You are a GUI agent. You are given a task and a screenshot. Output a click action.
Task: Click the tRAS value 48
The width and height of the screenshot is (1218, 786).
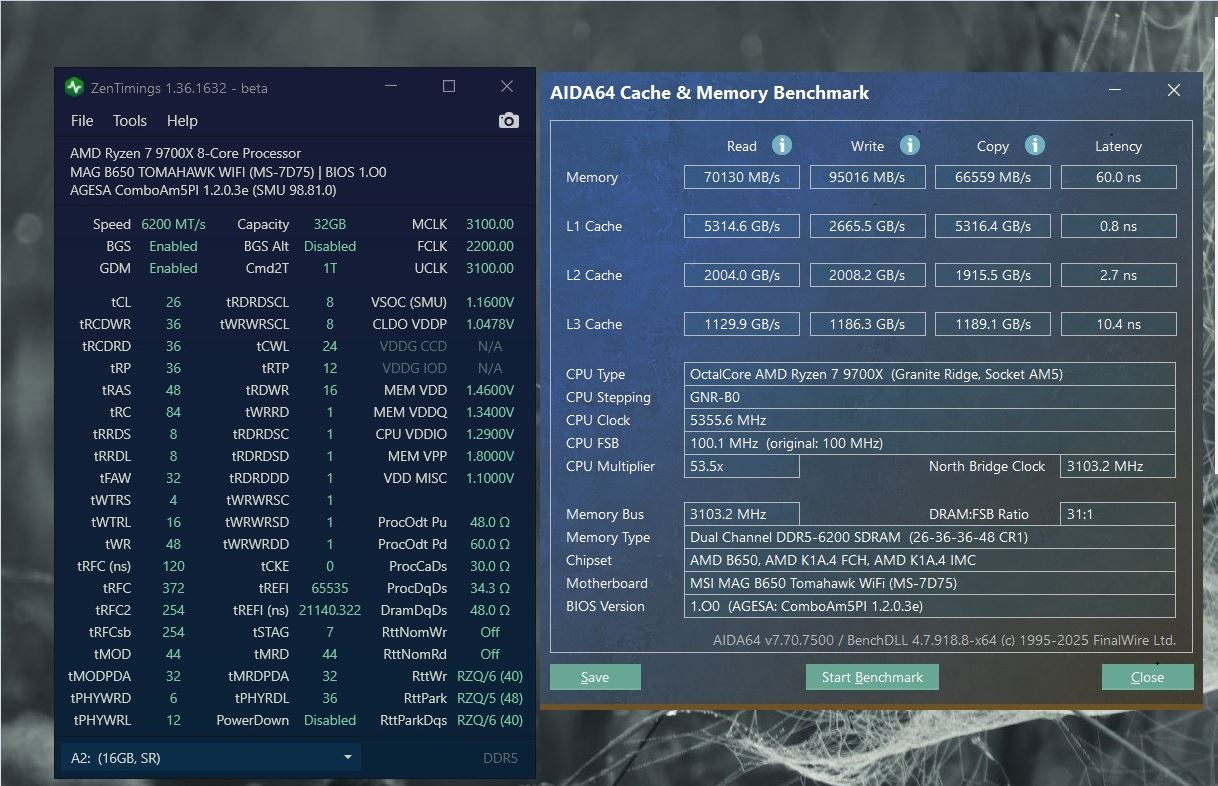coord(173,390)
